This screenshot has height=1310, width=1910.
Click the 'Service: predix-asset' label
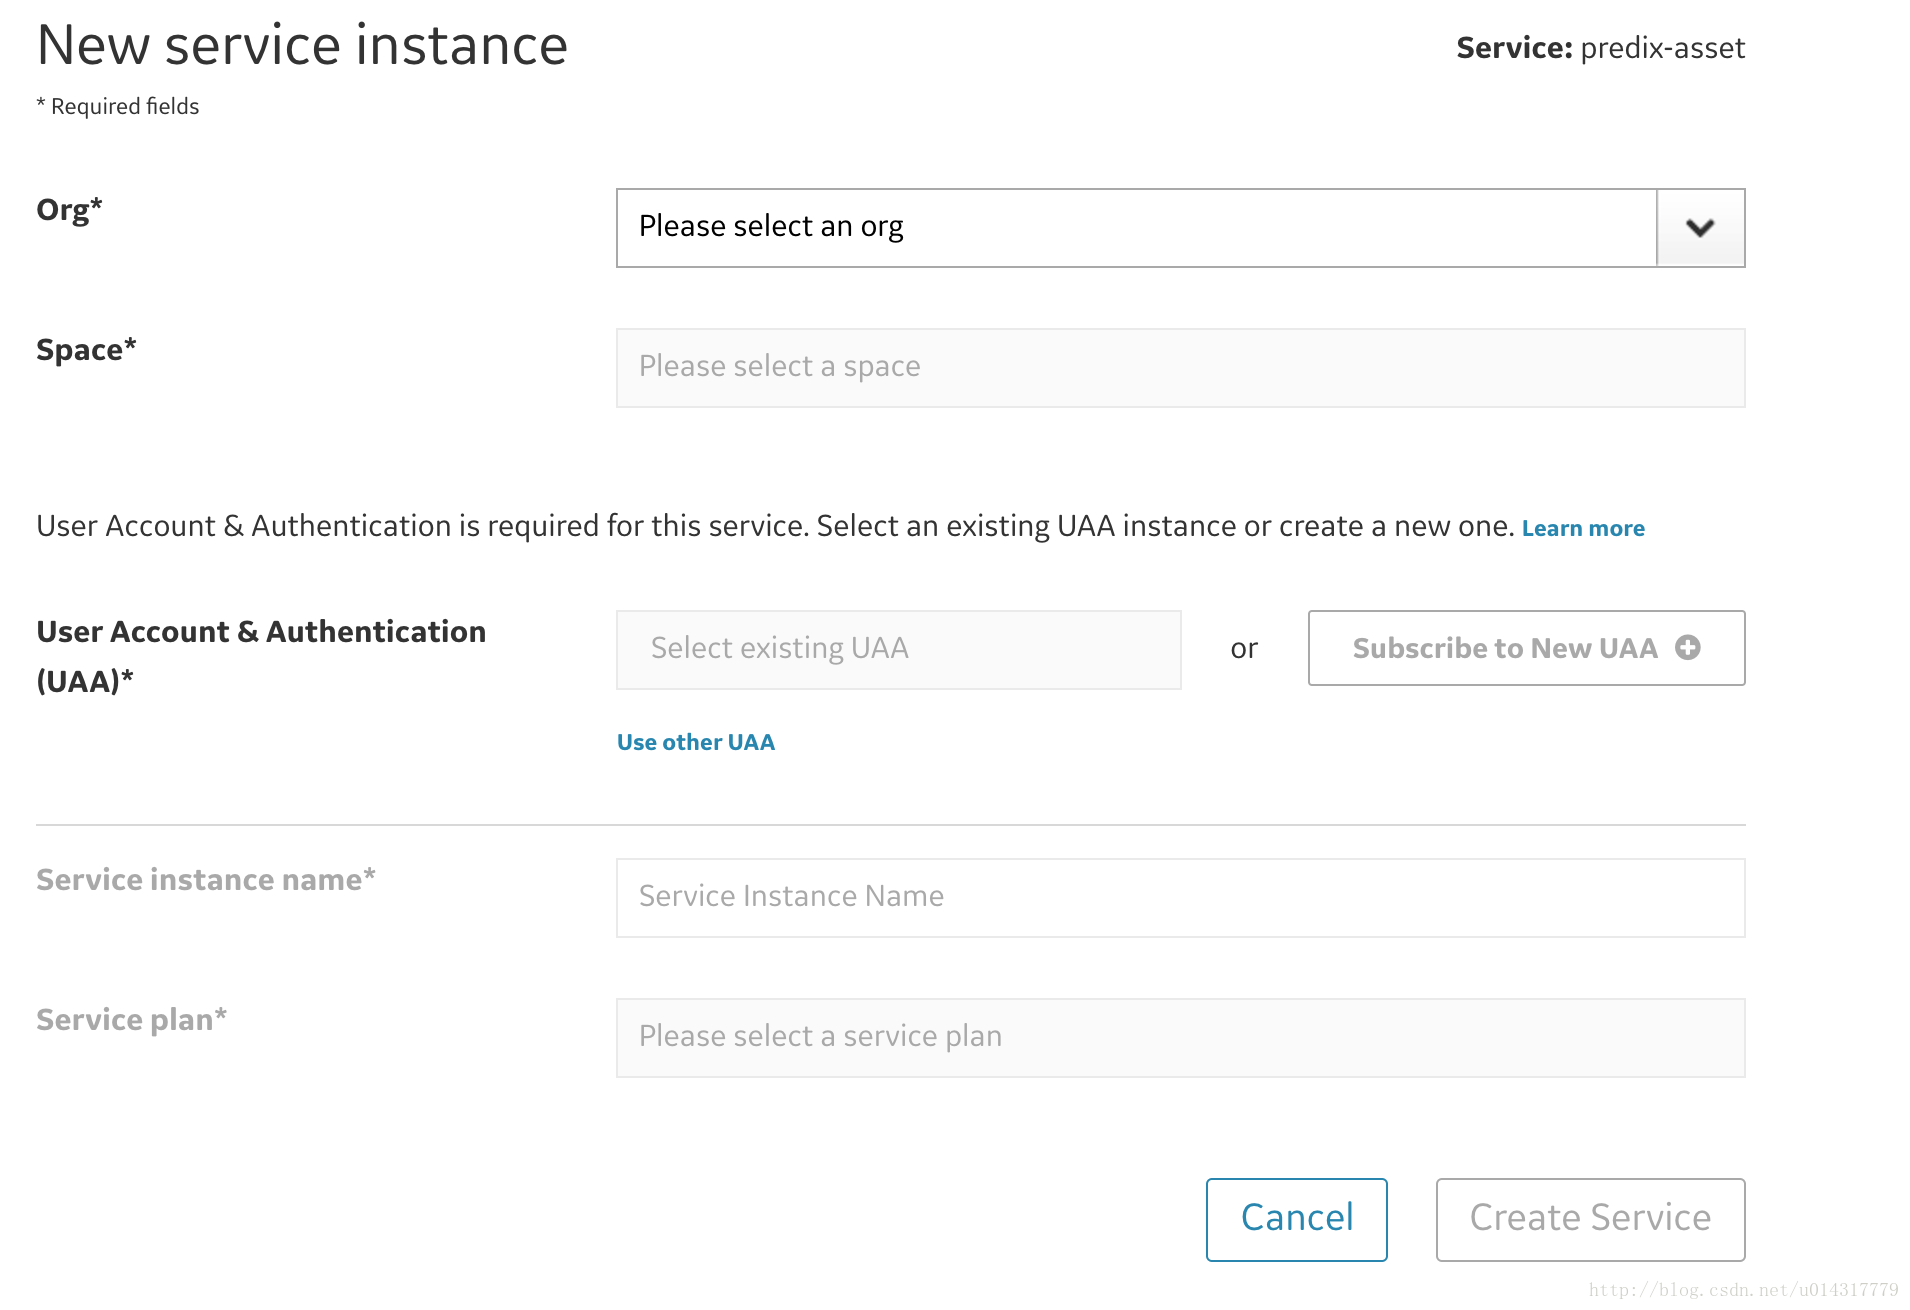[1600, 48]
